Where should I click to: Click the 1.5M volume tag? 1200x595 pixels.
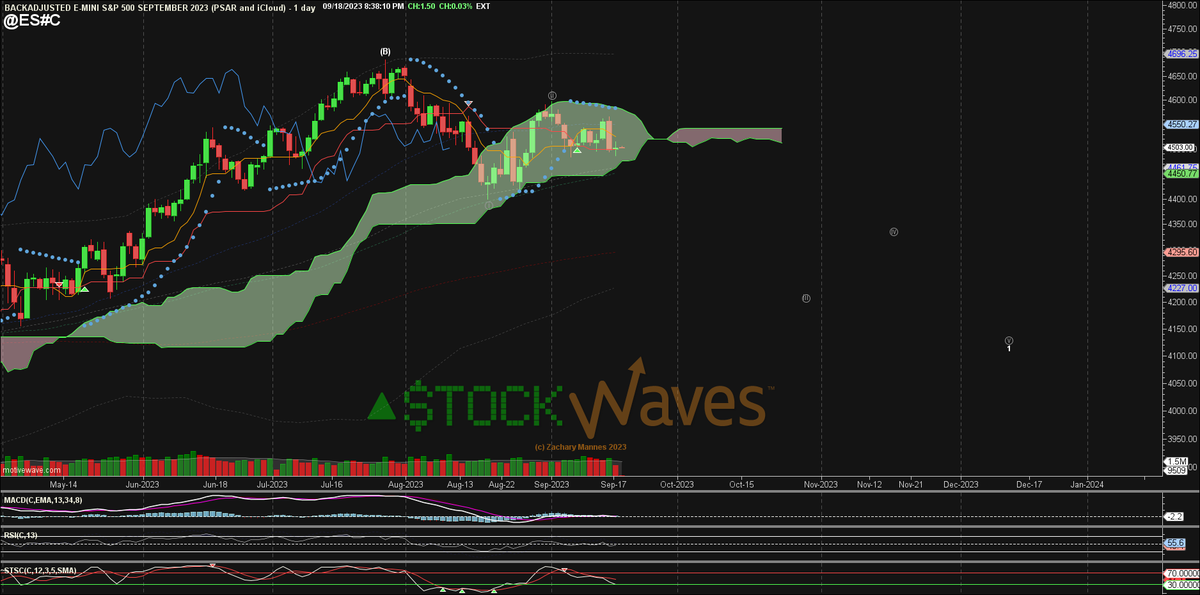(1176, 461)
